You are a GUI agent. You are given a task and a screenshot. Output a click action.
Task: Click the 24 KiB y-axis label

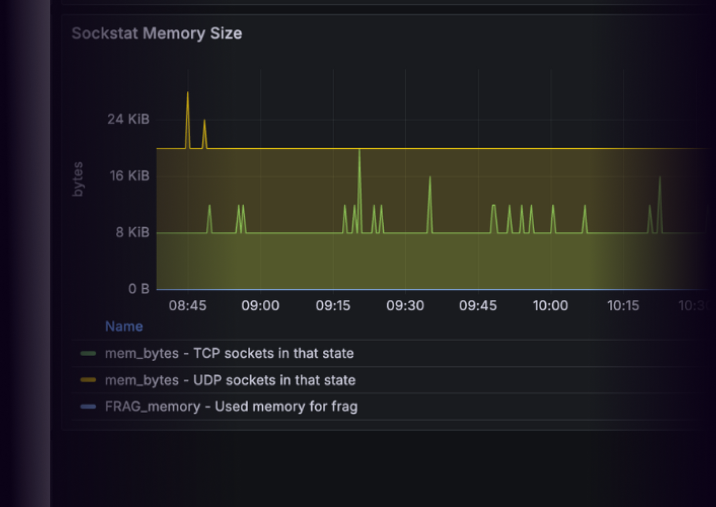coord(128,119)
